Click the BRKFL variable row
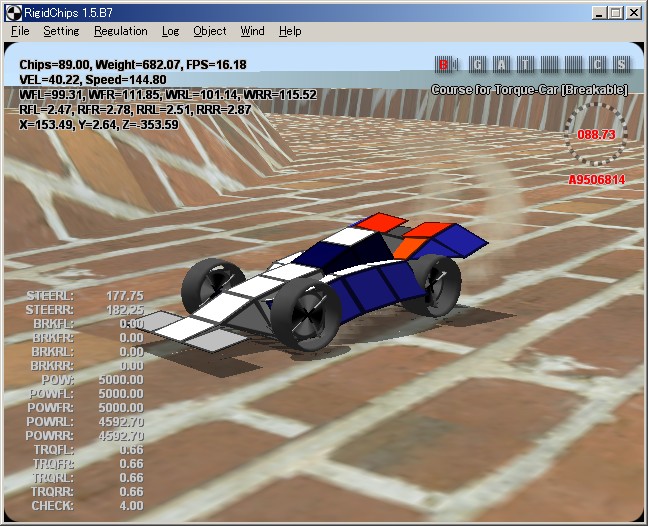This screenshot has height=526, width=648. pyautogui.click(x=88, y=324)
